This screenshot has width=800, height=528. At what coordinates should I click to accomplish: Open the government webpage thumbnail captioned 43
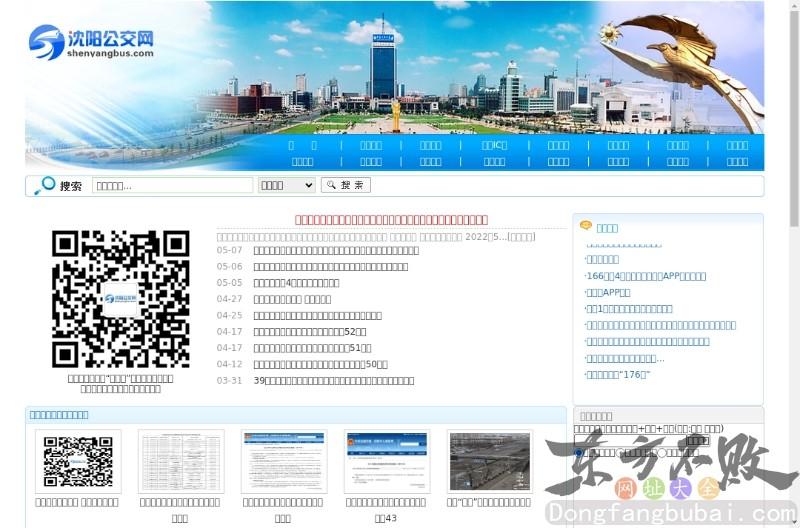[387, 461]
